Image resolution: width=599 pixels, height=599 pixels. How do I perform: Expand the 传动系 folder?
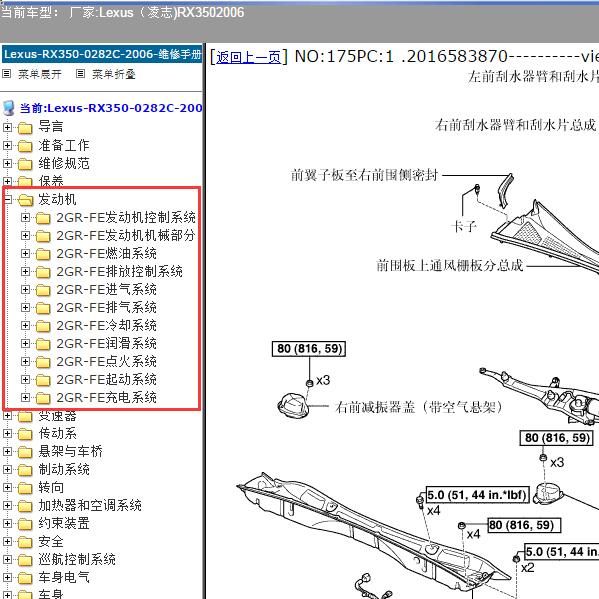pos(7,433)
